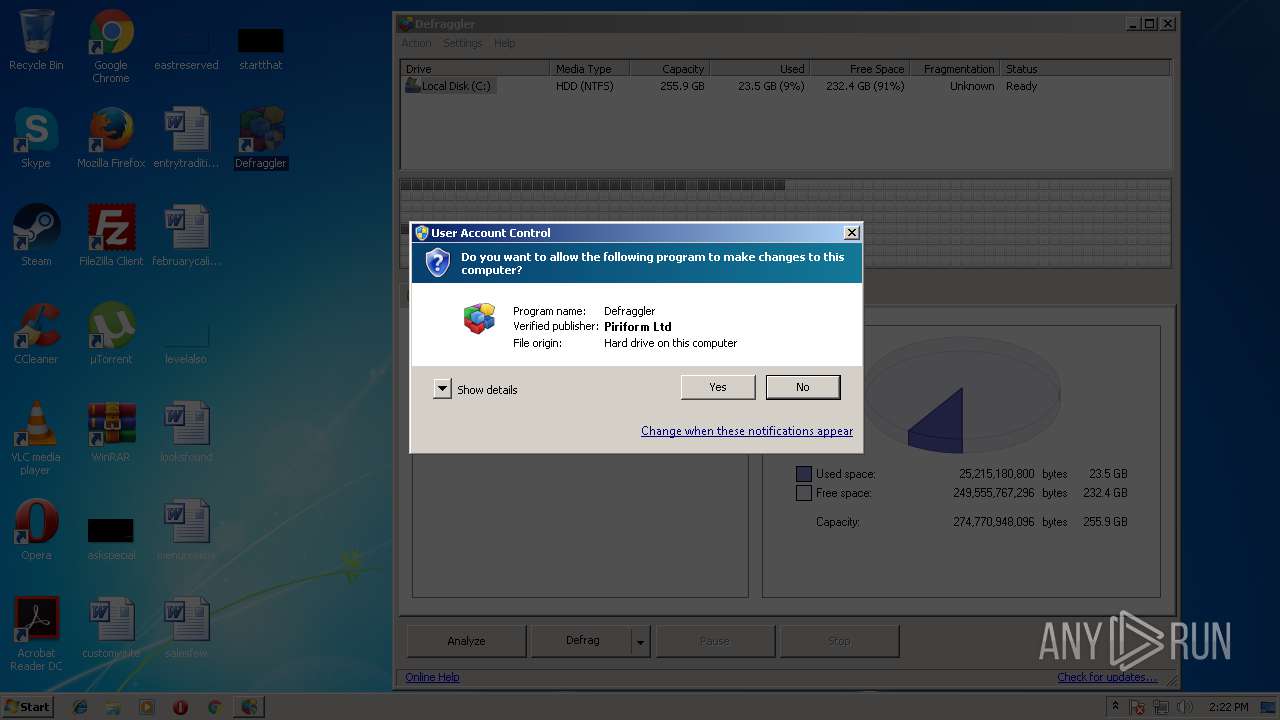The height and width of the screenshot is (720, 1280).
Task: Open CCleaner desktop shortcut
Action: pyautogui.click(x=36, y=334)
